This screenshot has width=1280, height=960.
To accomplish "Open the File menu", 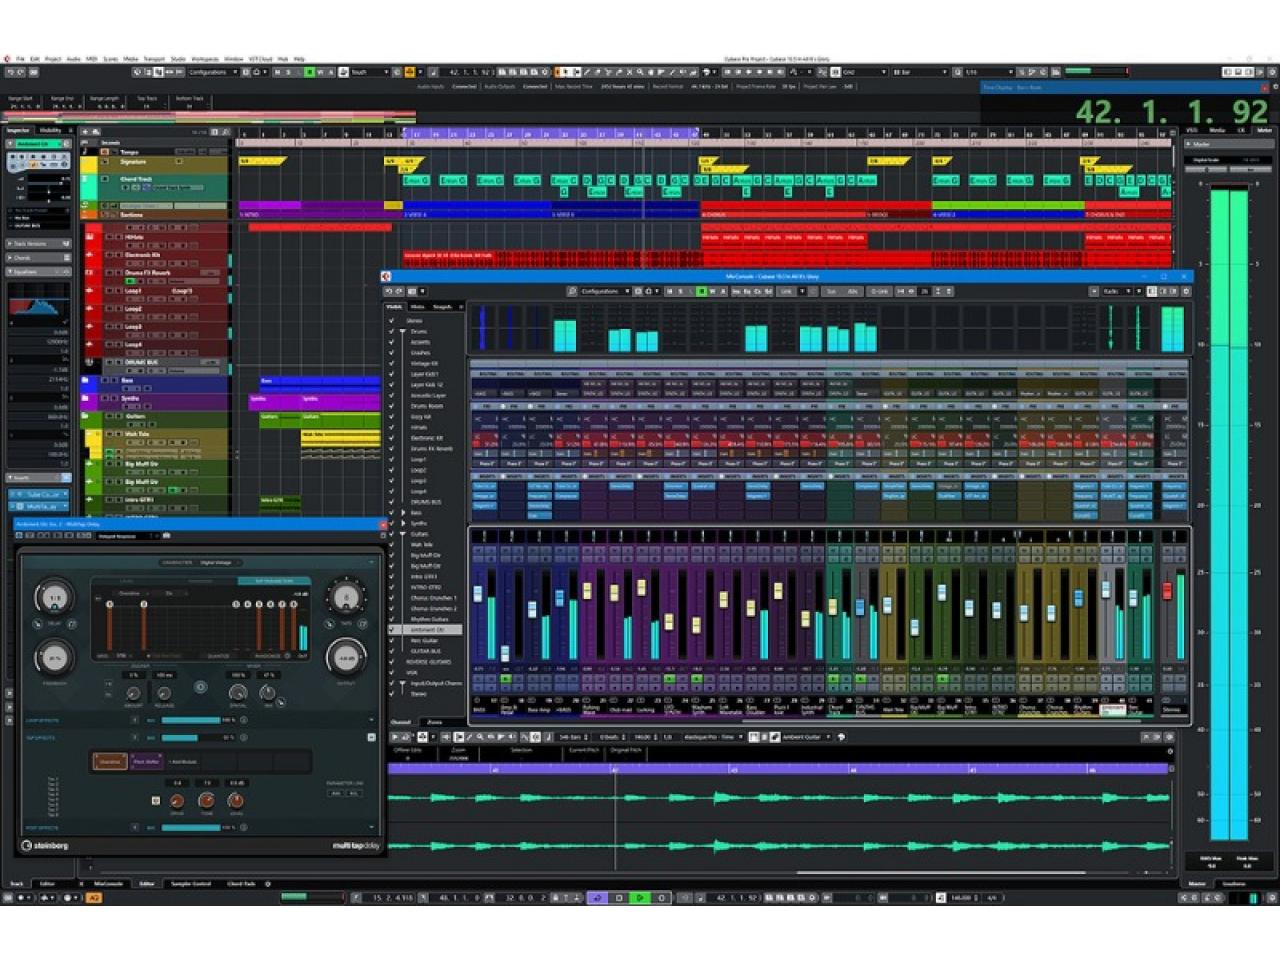I will click(x=20, y=59).
